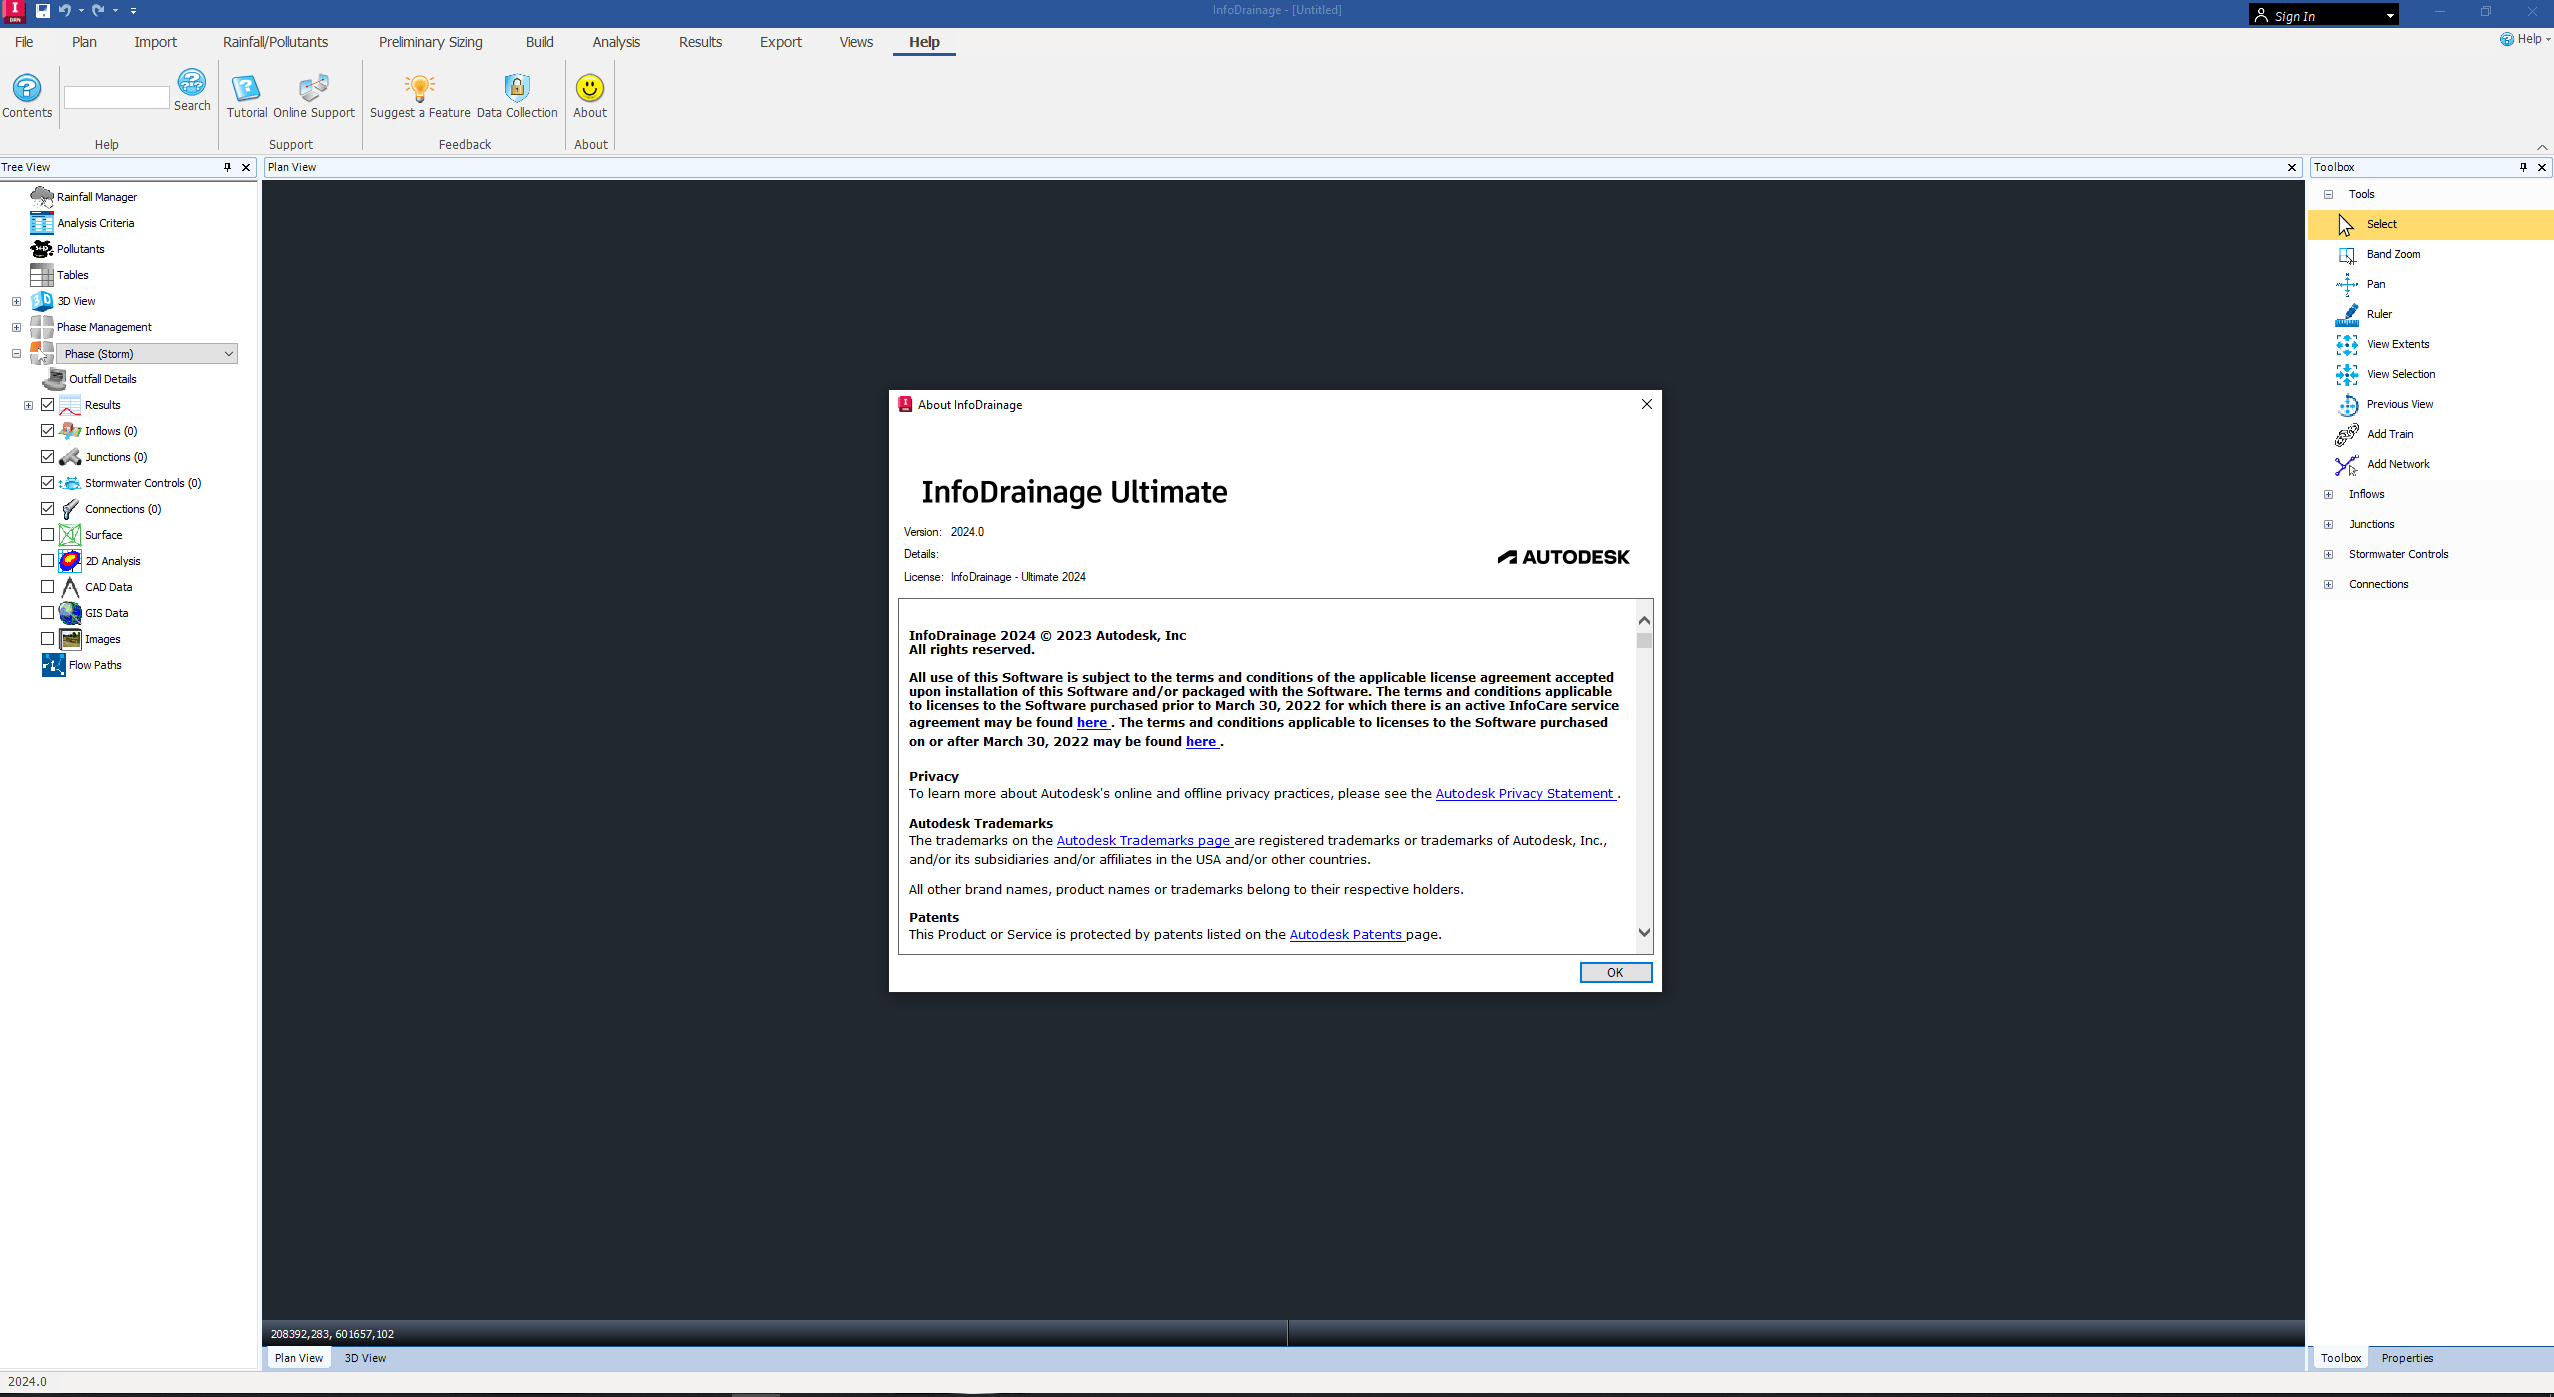Select the About icon in Help ribbon
This screenshot has height=1397, width=2554.
pyautogui.click(x=589, y=97)
